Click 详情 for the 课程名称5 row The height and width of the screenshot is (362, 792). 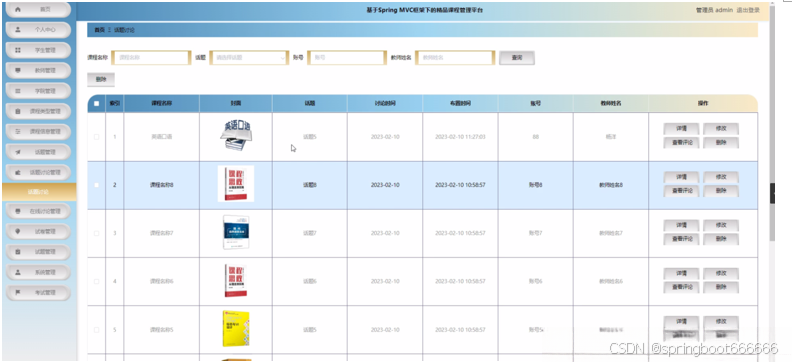(x=681, y=322)
